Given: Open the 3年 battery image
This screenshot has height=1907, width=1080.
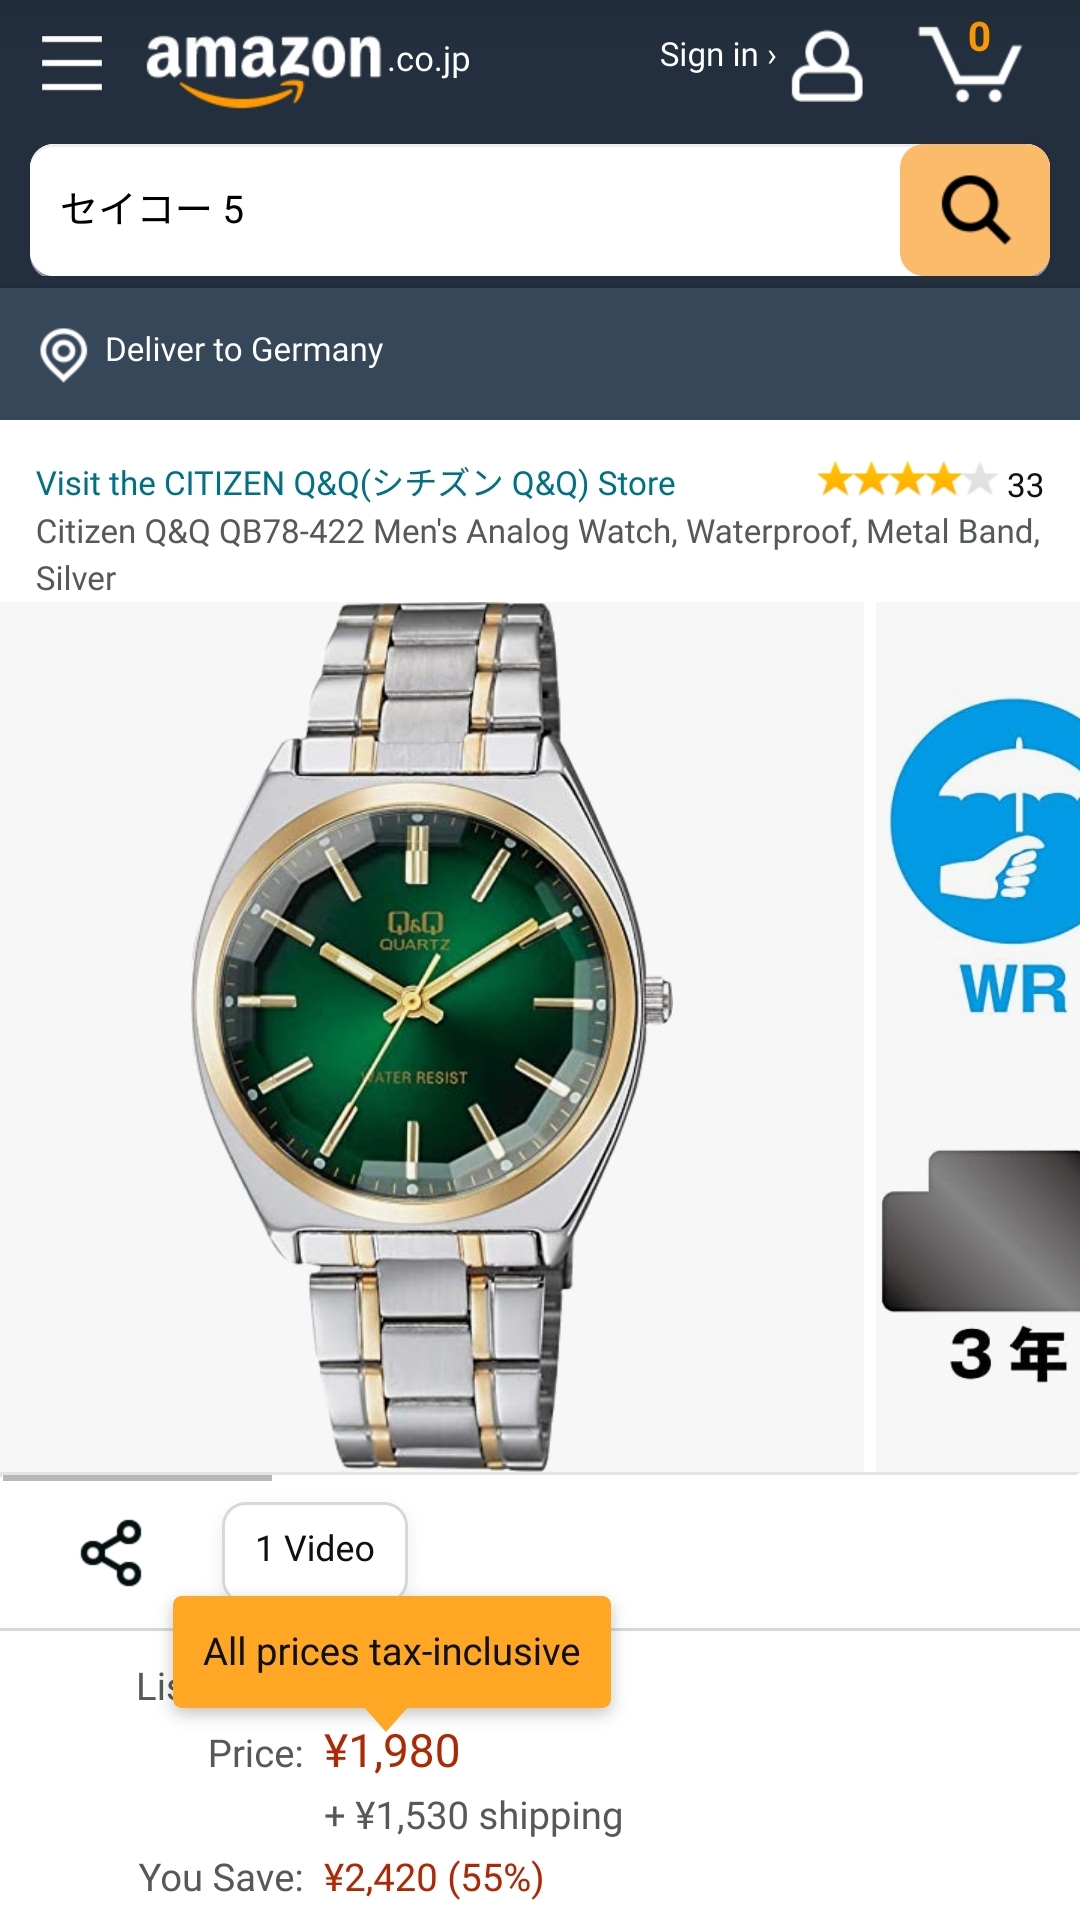Looking at the screenshot, I should click(x=982, y=1268).
